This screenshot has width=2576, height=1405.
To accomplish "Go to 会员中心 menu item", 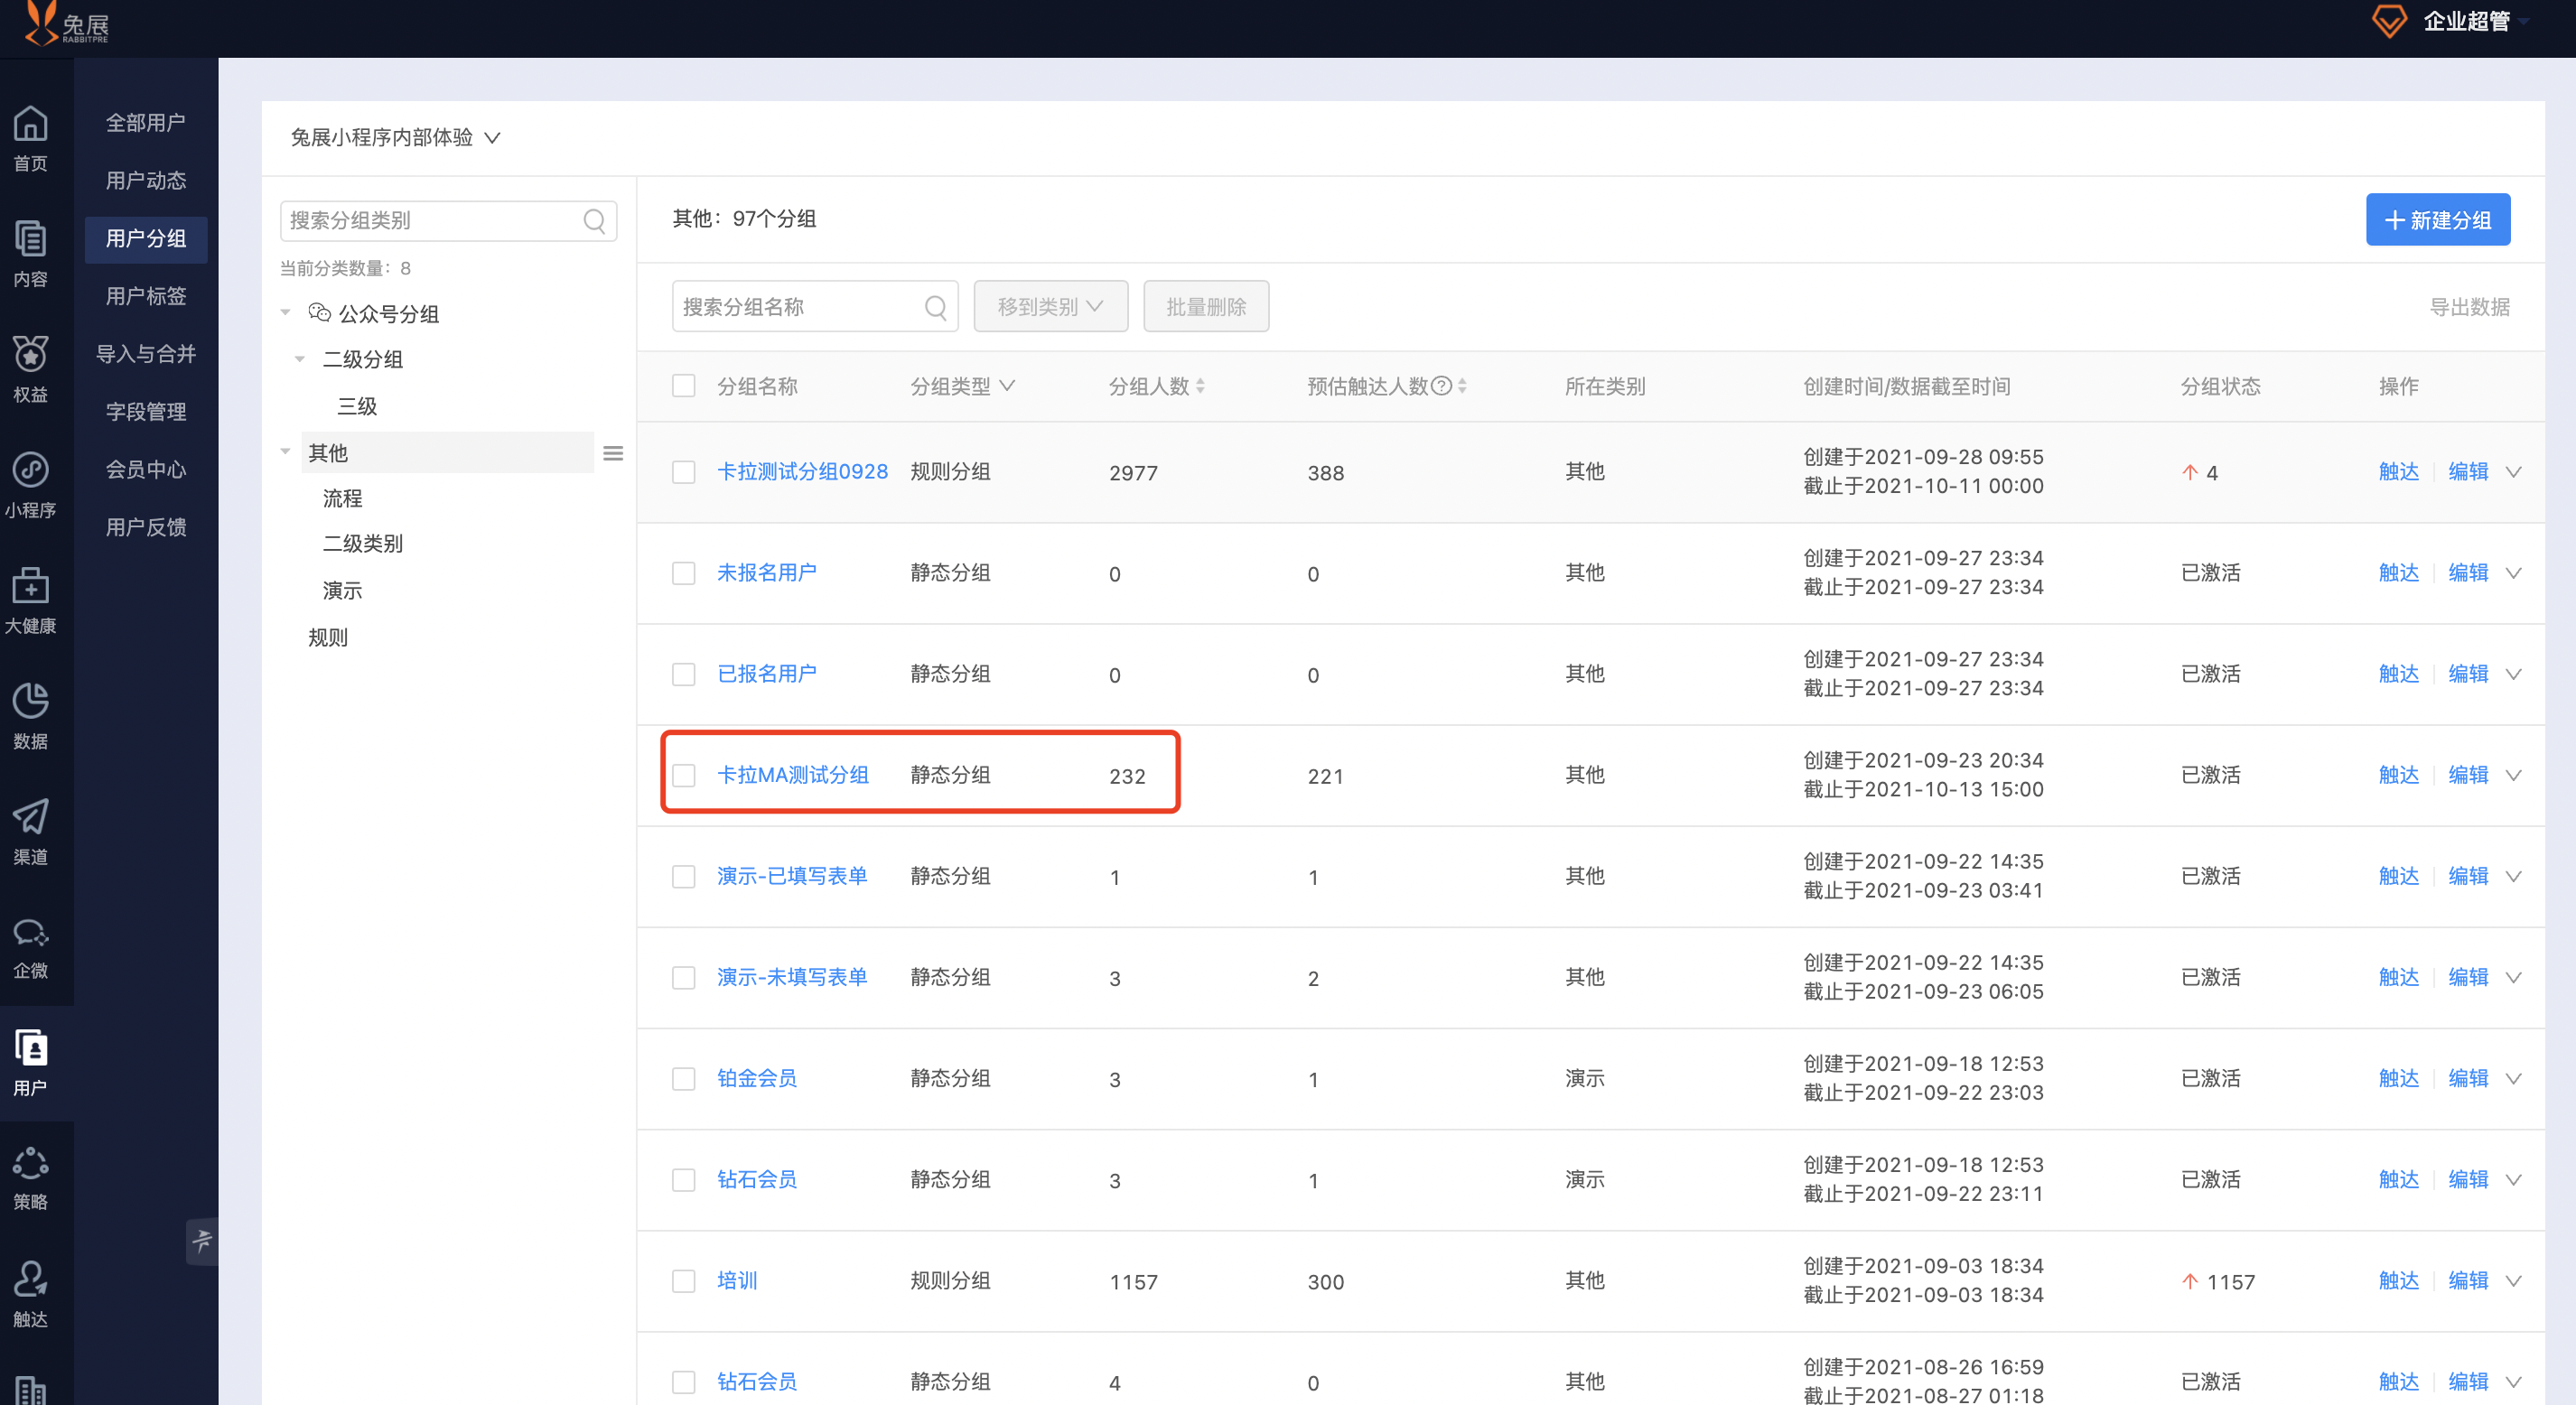I will [x=146, y=470].
